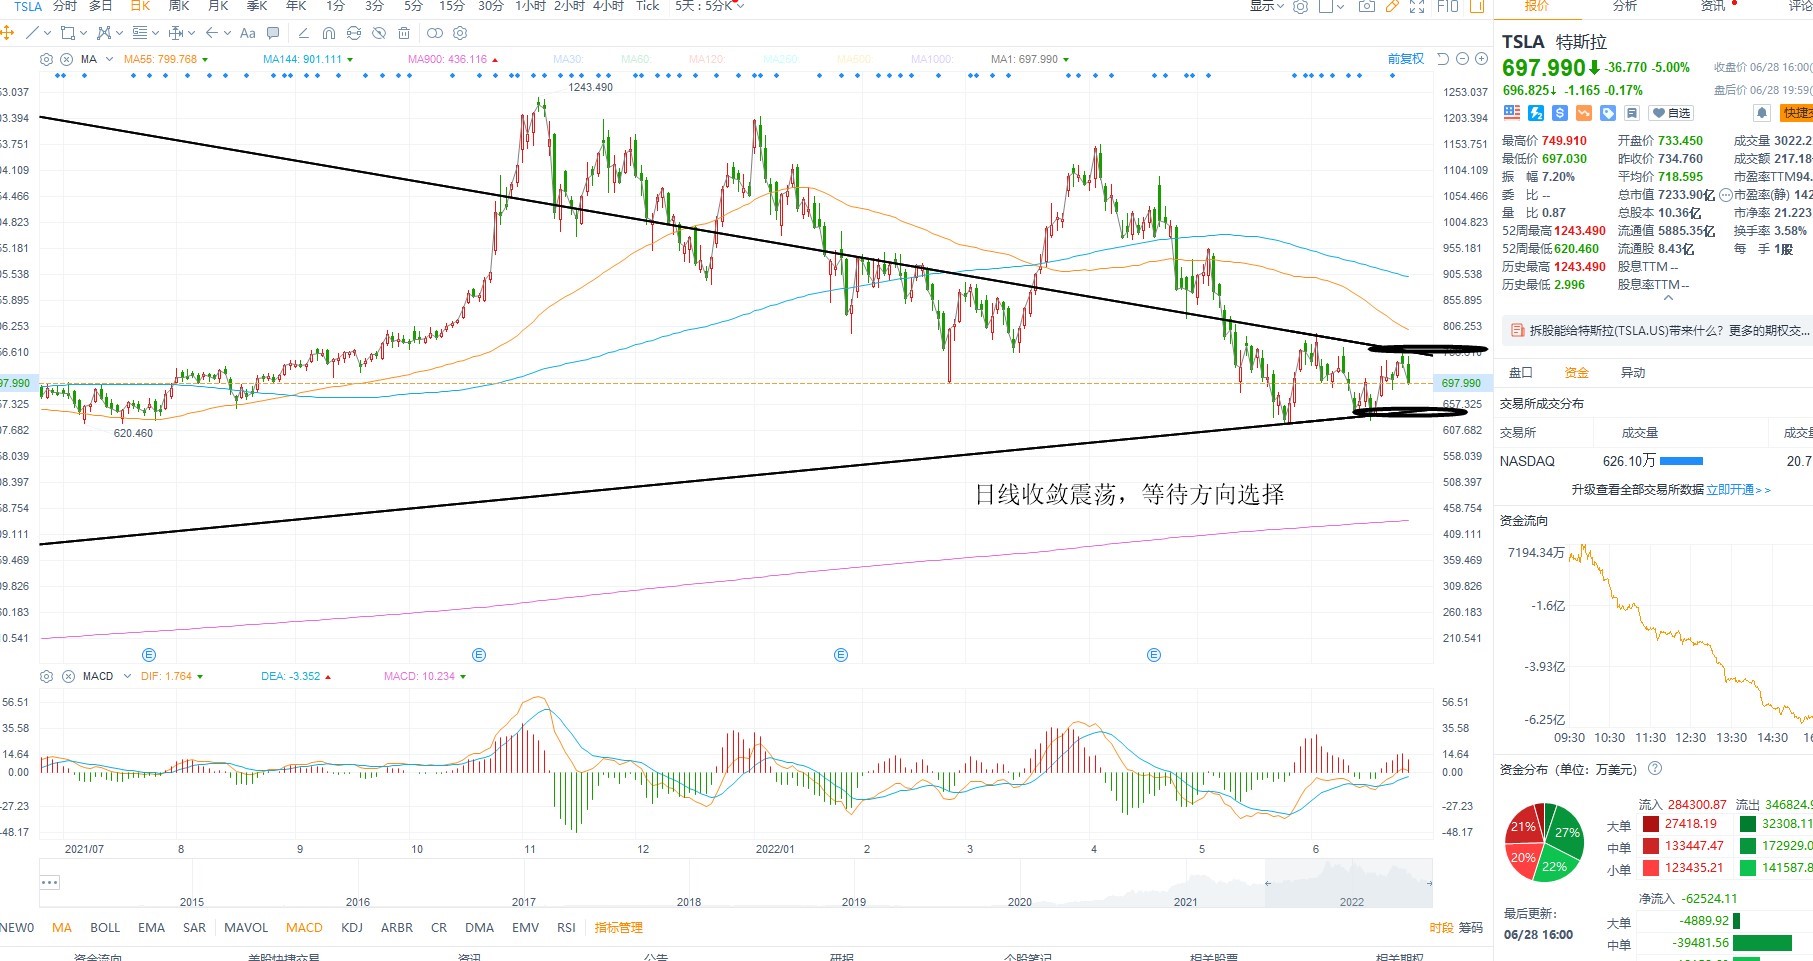Open the 异动 movements tab
This screenshot has height=961, width=1813.
click(1633, 372)
